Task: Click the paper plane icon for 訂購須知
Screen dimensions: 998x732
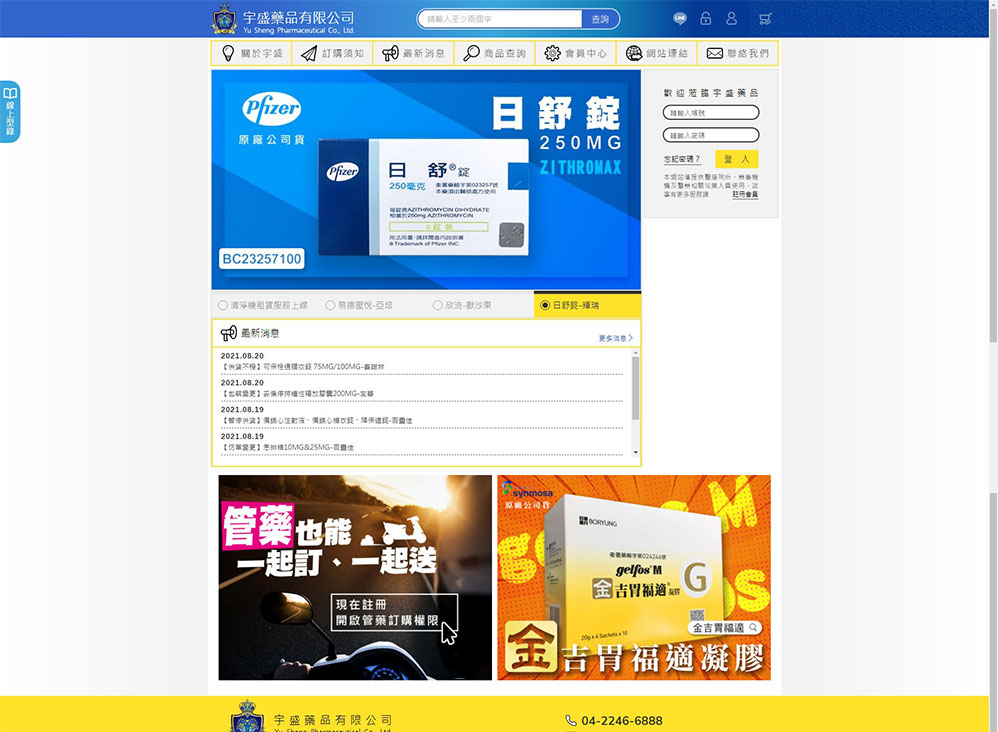Action: point(309,53)
